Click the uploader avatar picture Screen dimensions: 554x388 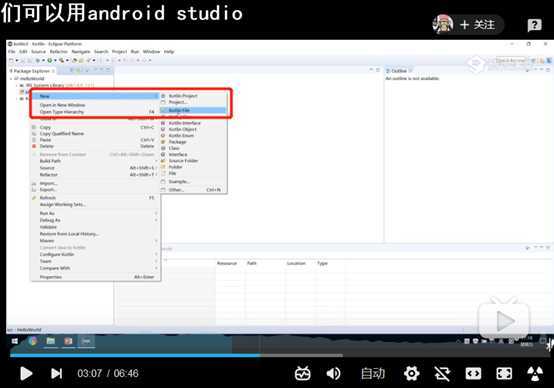point(443,24)
